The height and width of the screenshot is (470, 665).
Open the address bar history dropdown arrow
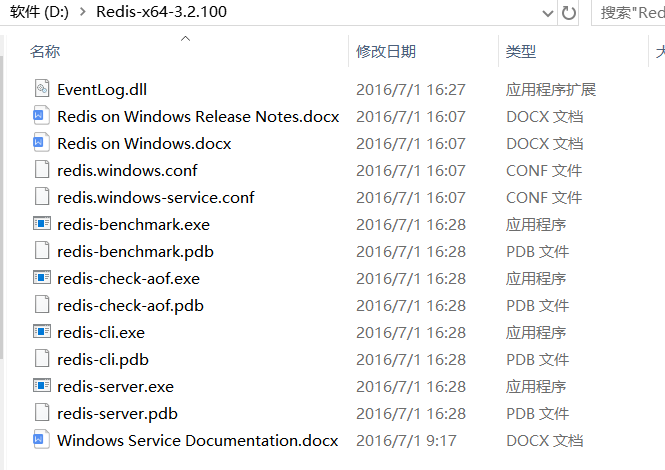click(x=547, y=13)
